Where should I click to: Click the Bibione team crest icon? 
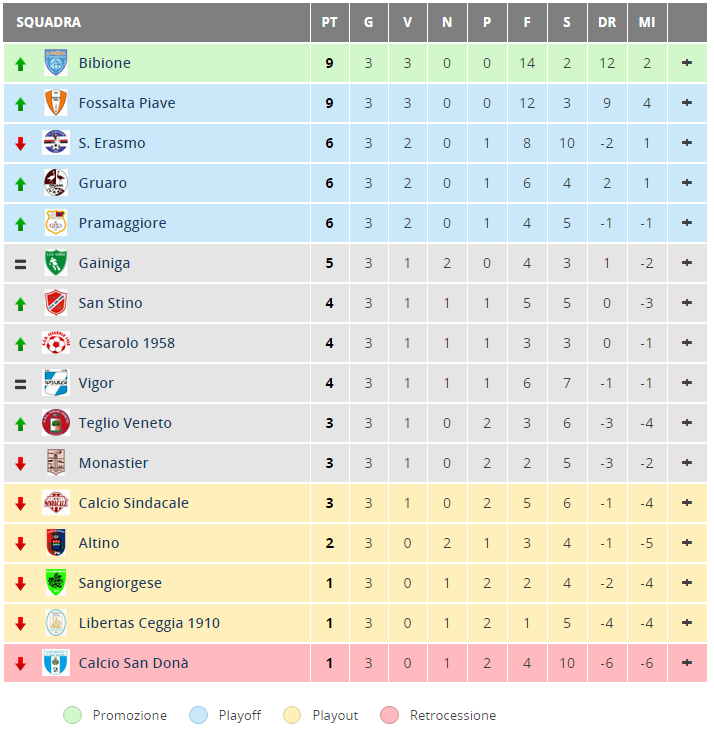point(55,62)
